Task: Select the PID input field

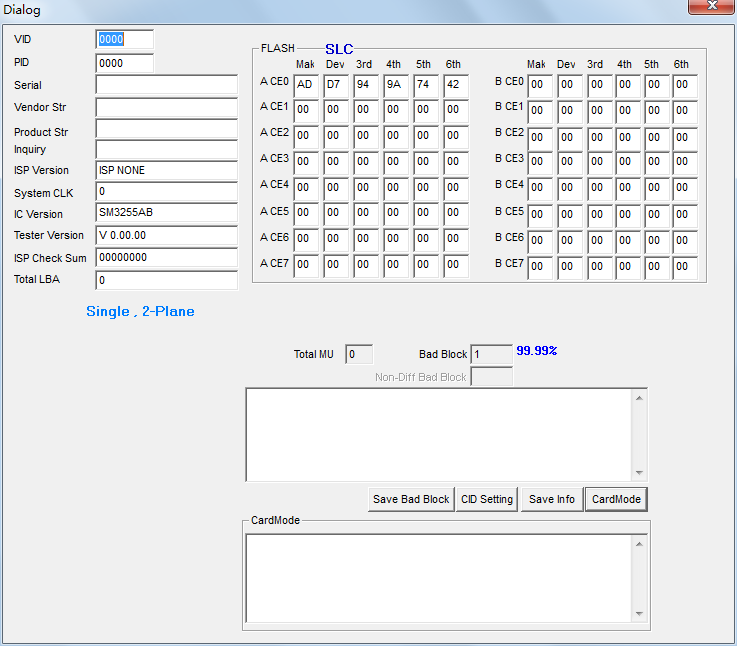Action: tap(125, 63)
